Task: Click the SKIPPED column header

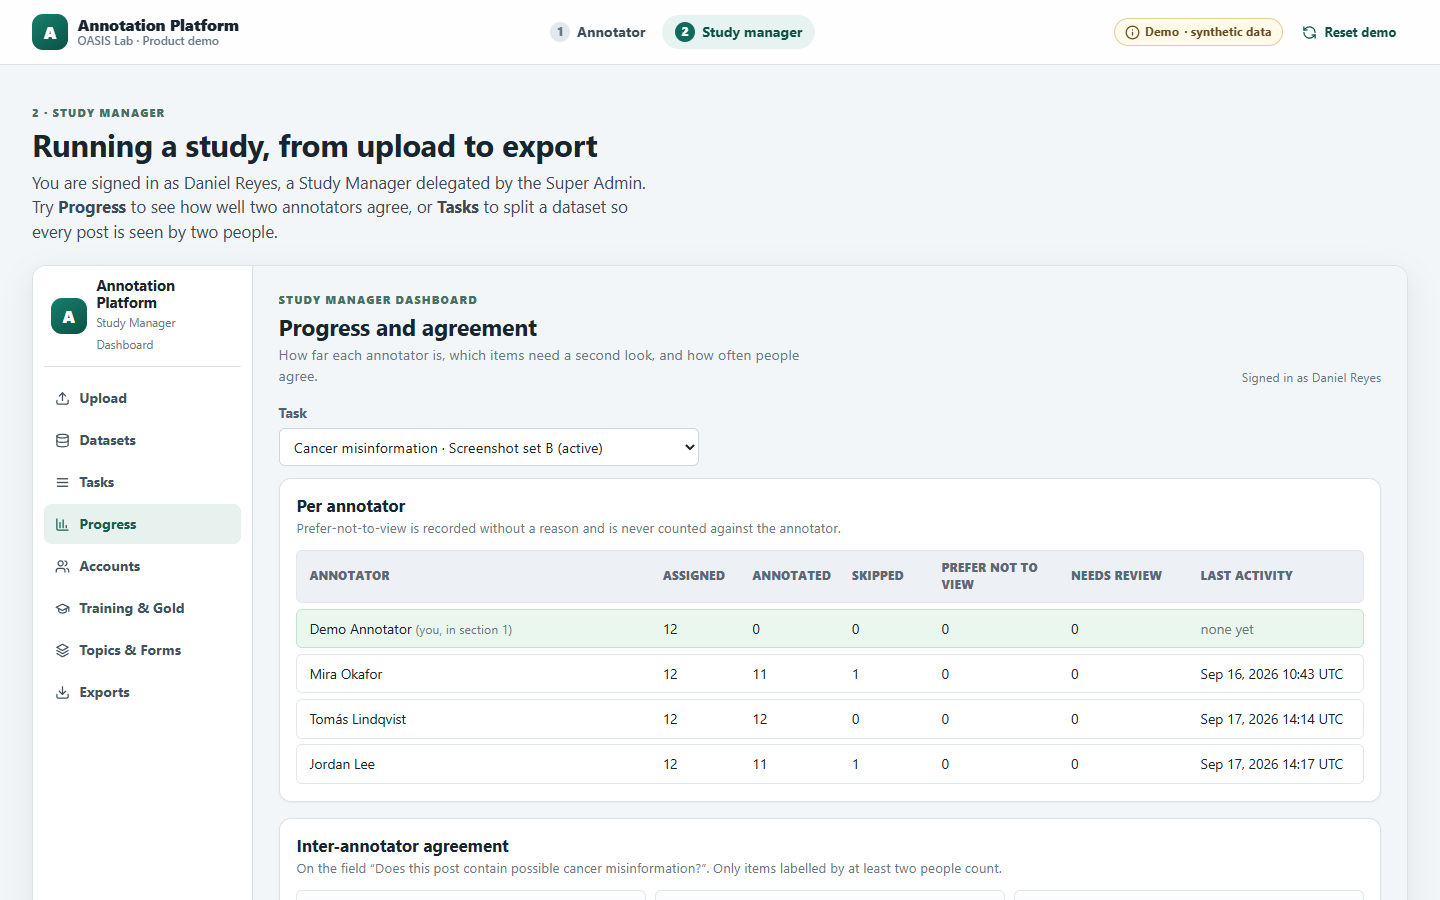Action: coord(877,576)
